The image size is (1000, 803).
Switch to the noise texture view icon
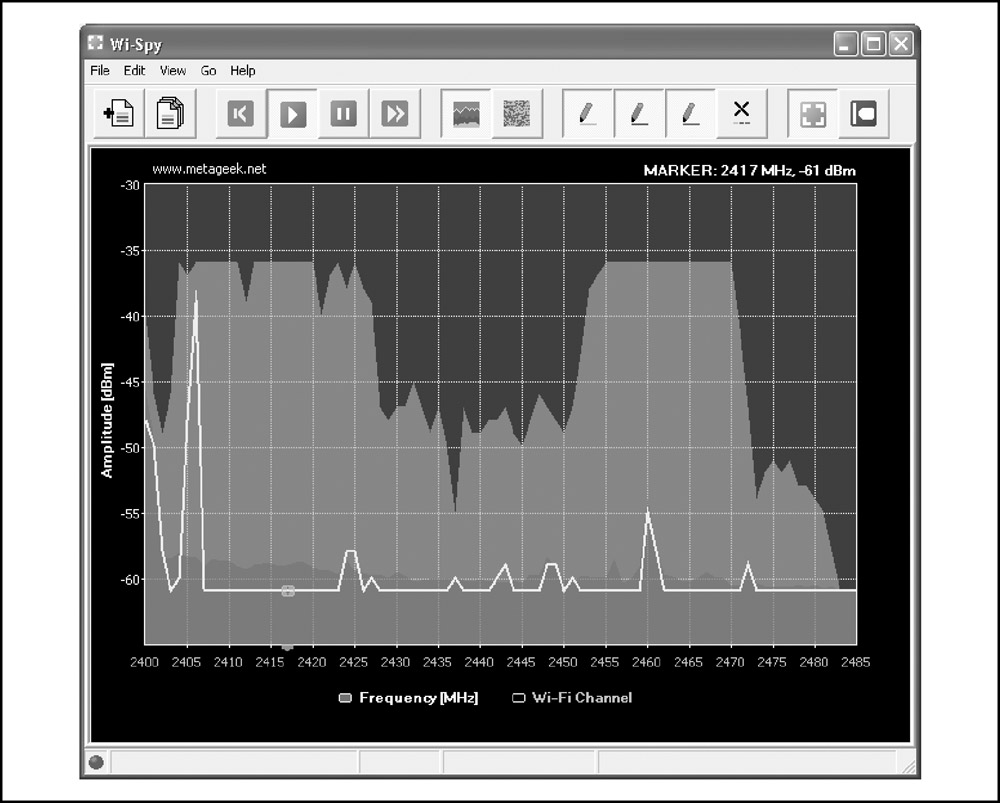pos(517,114)
